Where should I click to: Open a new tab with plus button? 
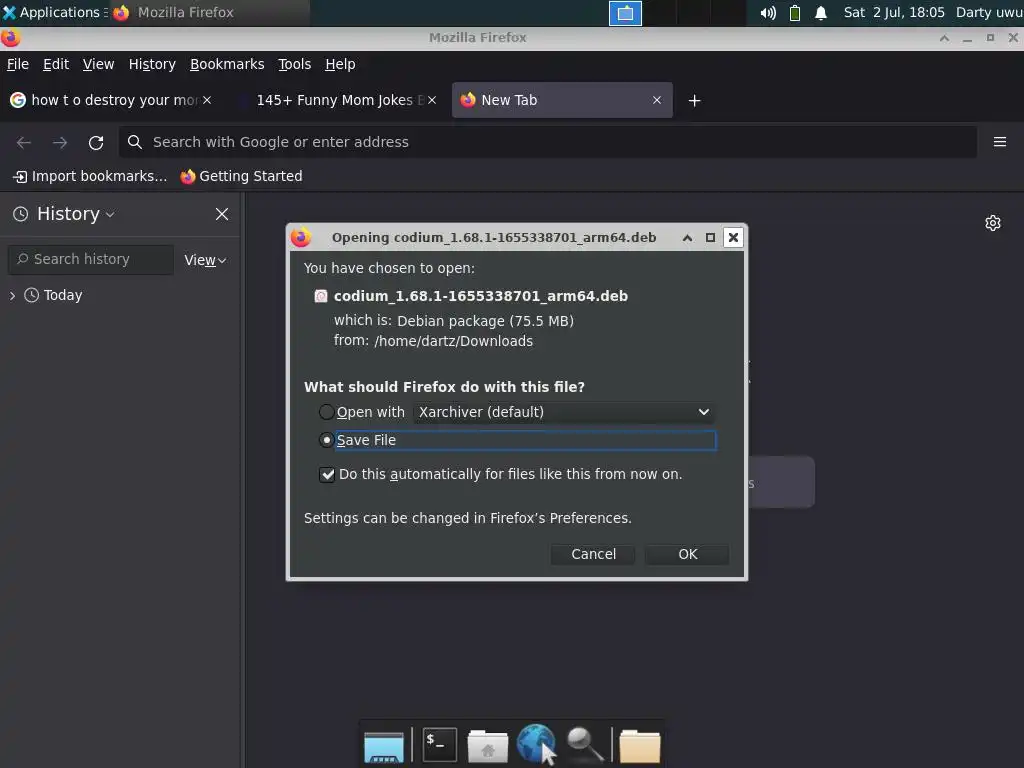(694, 101)
